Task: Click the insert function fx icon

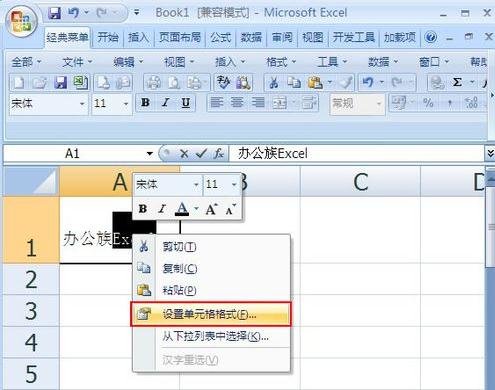Action: point(219,154)
